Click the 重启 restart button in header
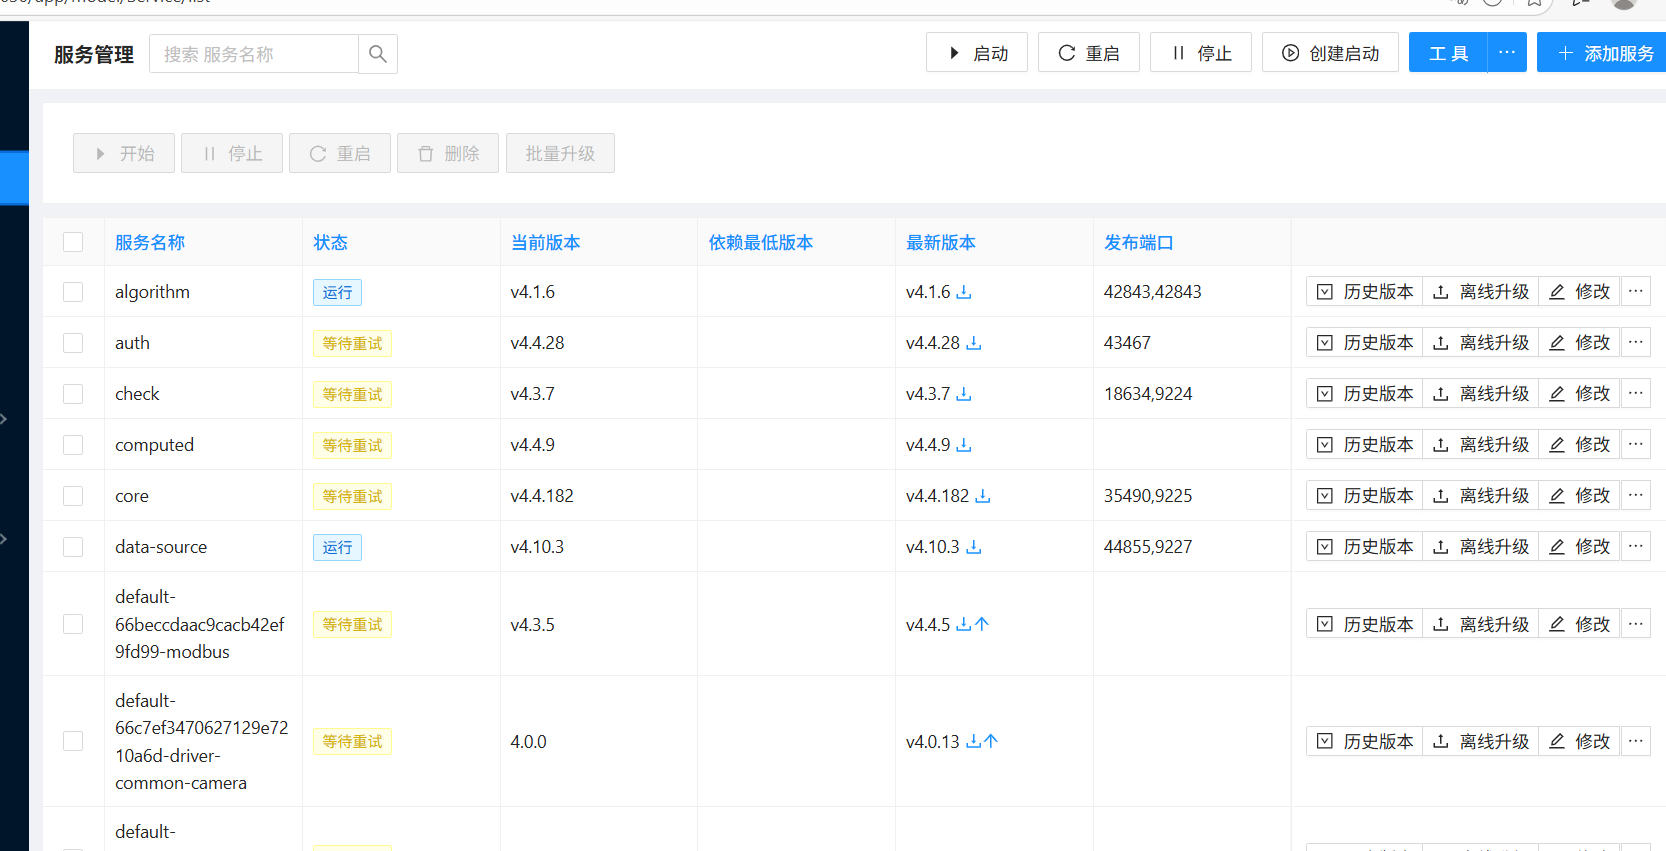The height and width of the screenshot is (851, 1666). tap(1089, 53)
